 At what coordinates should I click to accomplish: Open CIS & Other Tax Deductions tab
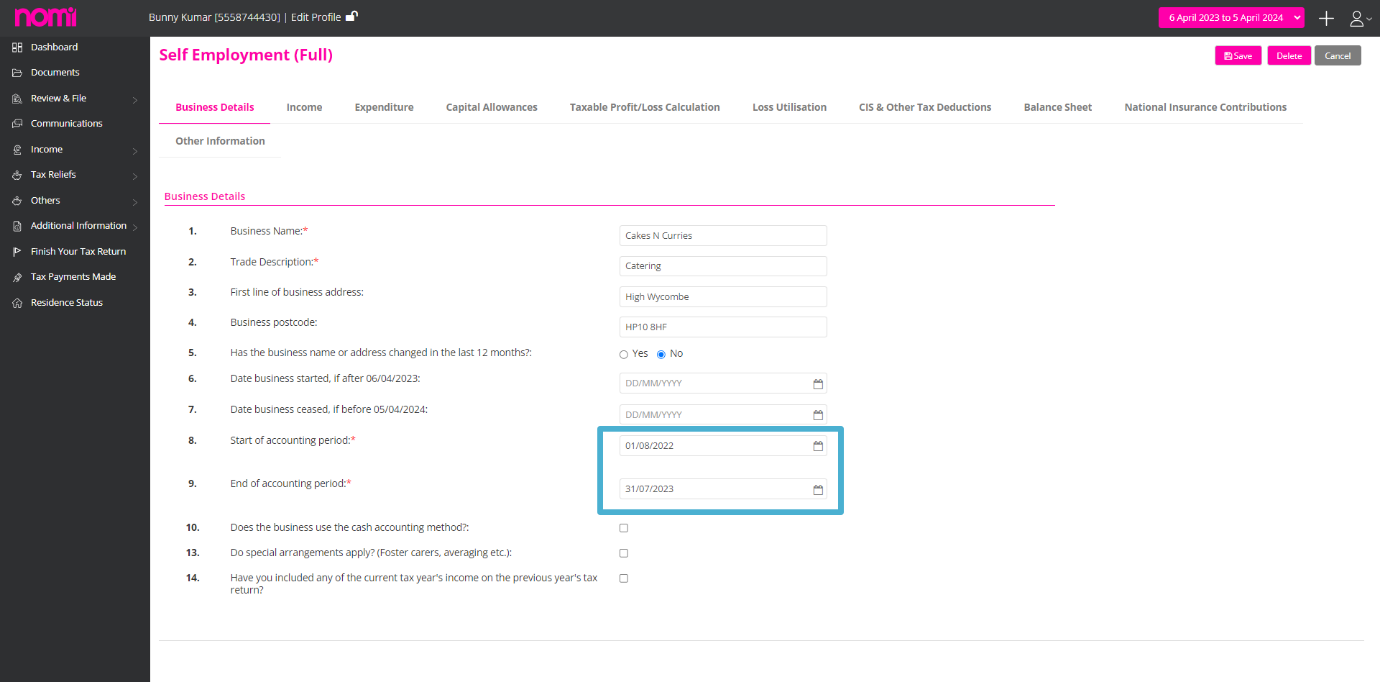pyautogui.click(x=925, y=107)
